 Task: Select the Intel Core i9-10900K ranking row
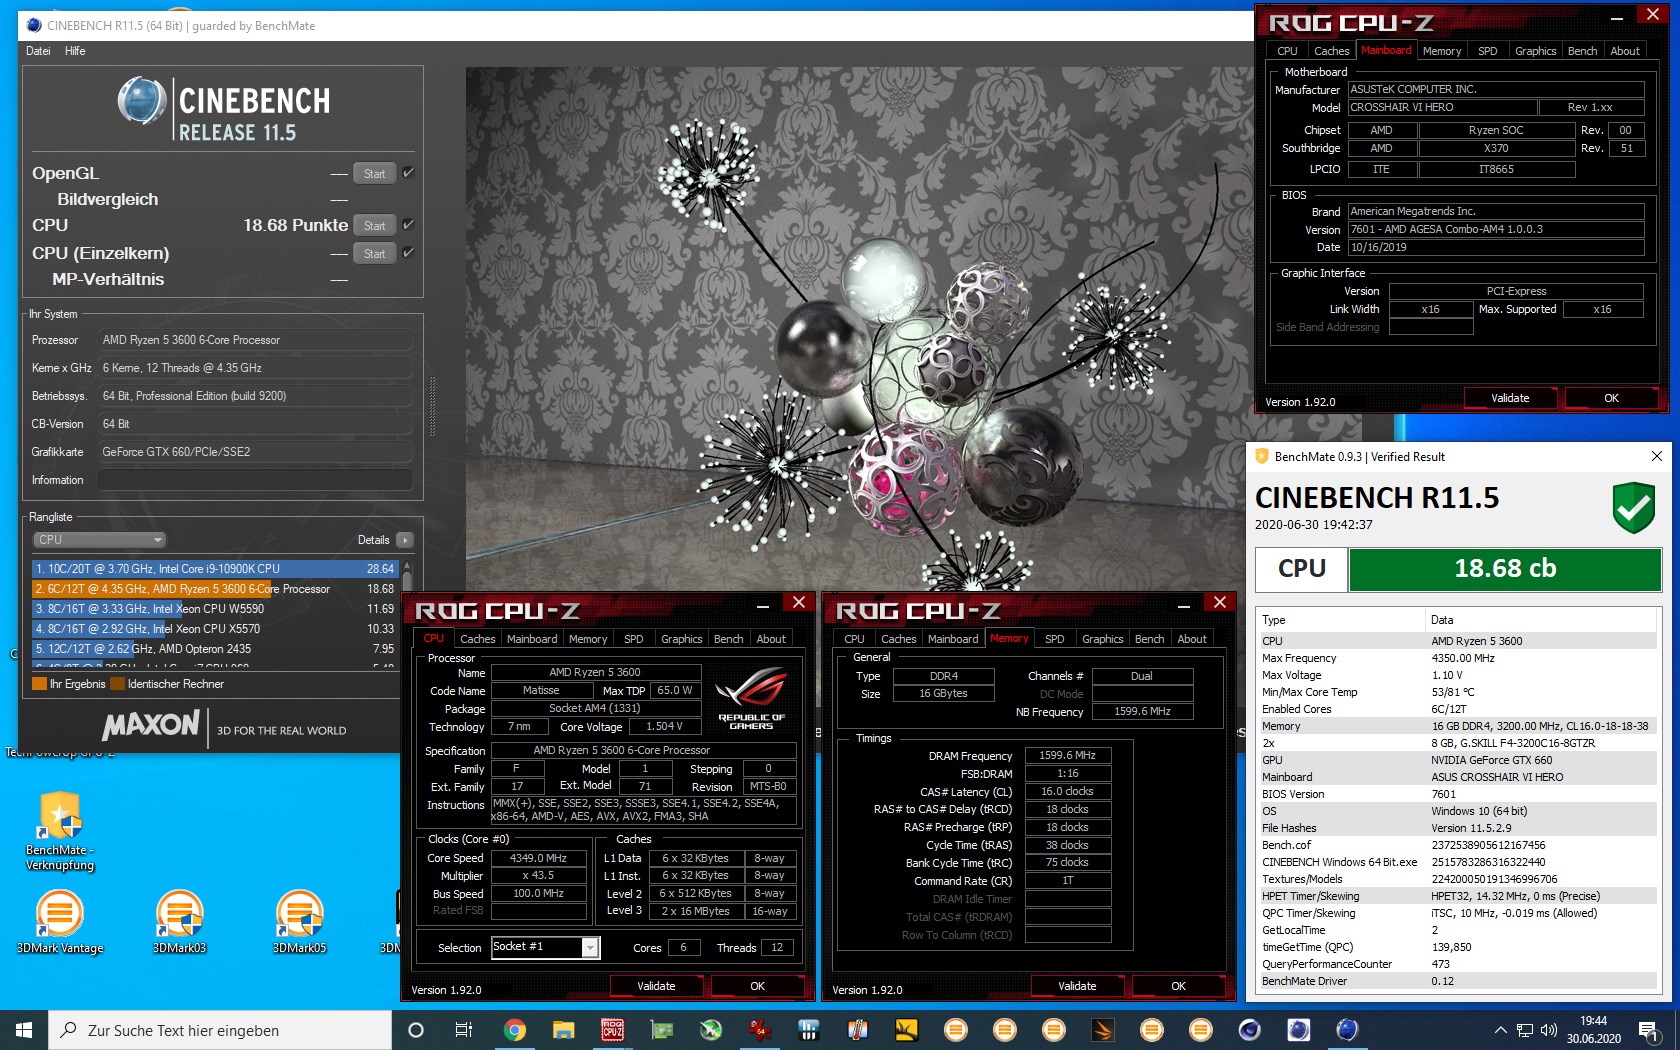[x=215, y=568]
